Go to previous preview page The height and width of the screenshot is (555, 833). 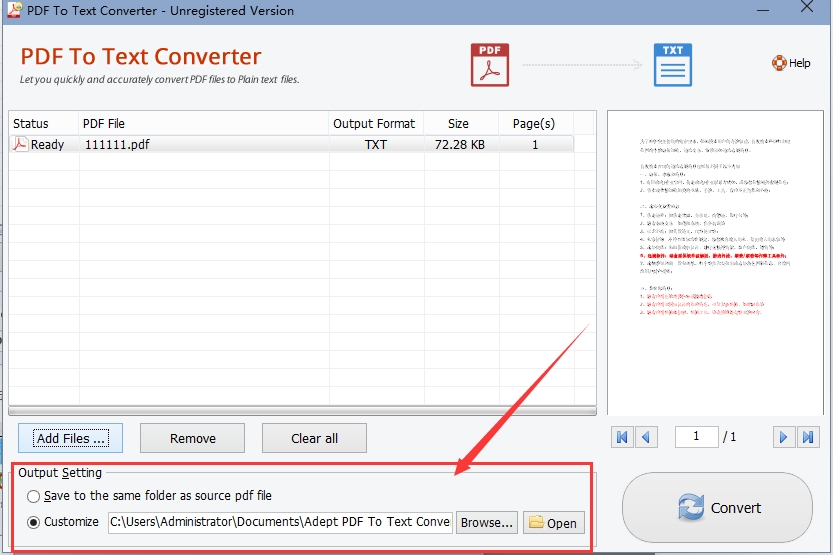pos(647,437)
